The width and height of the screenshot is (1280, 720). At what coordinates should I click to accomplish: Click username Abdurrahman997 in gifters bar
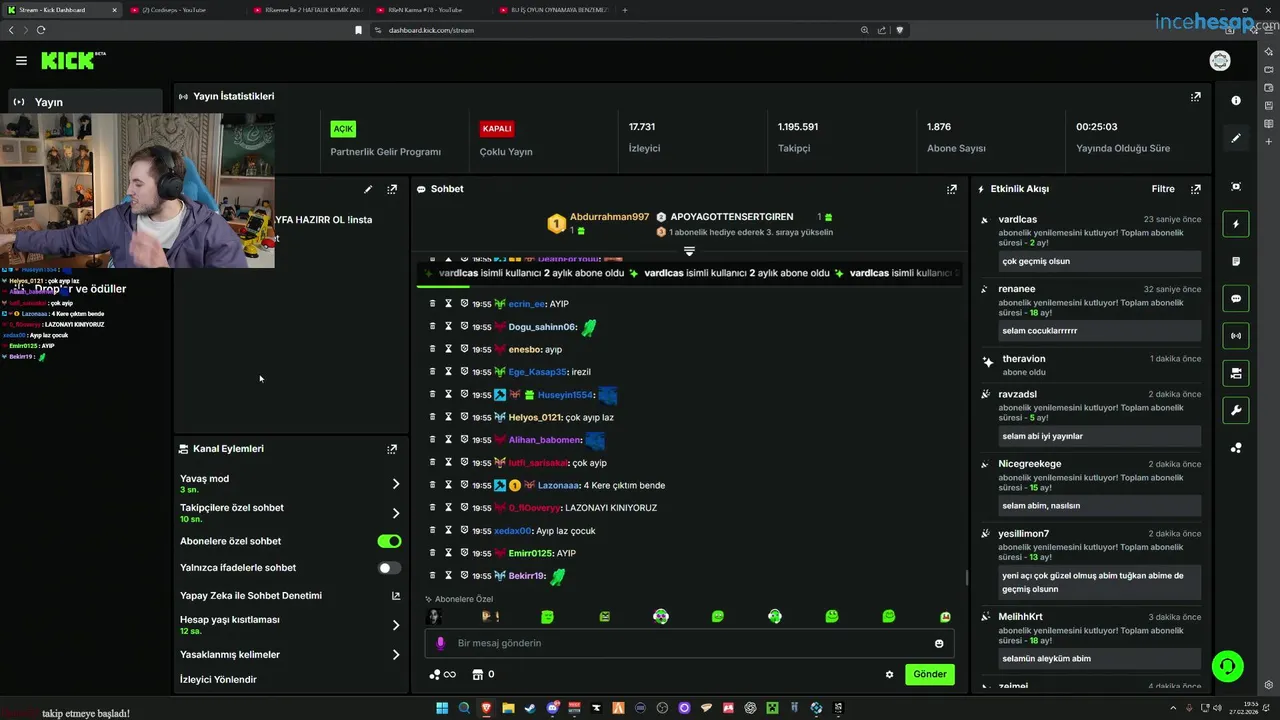coord(609,217)
